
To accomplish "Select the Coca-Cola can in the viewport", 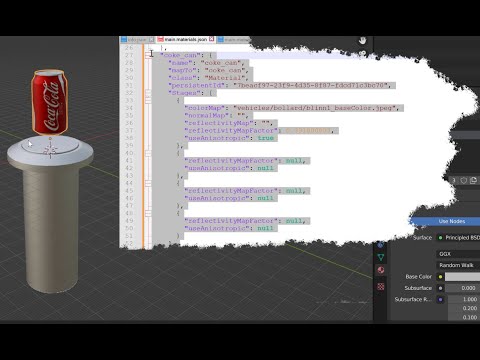I will point(50,102).
